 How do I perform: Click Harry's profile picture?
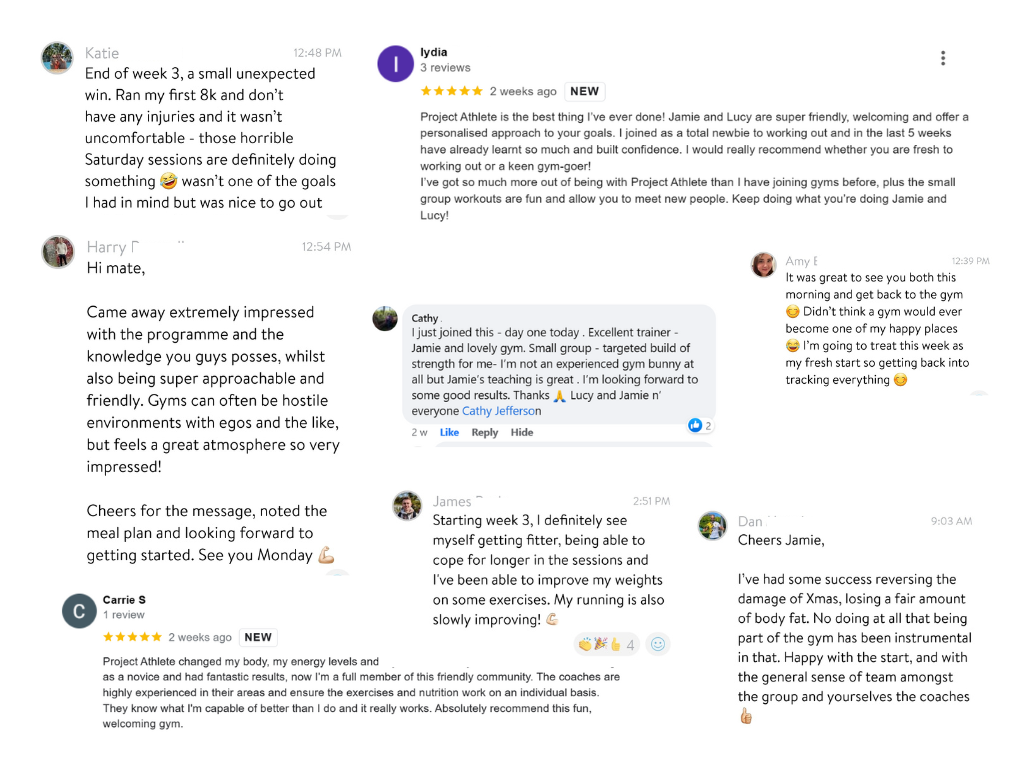59,251
